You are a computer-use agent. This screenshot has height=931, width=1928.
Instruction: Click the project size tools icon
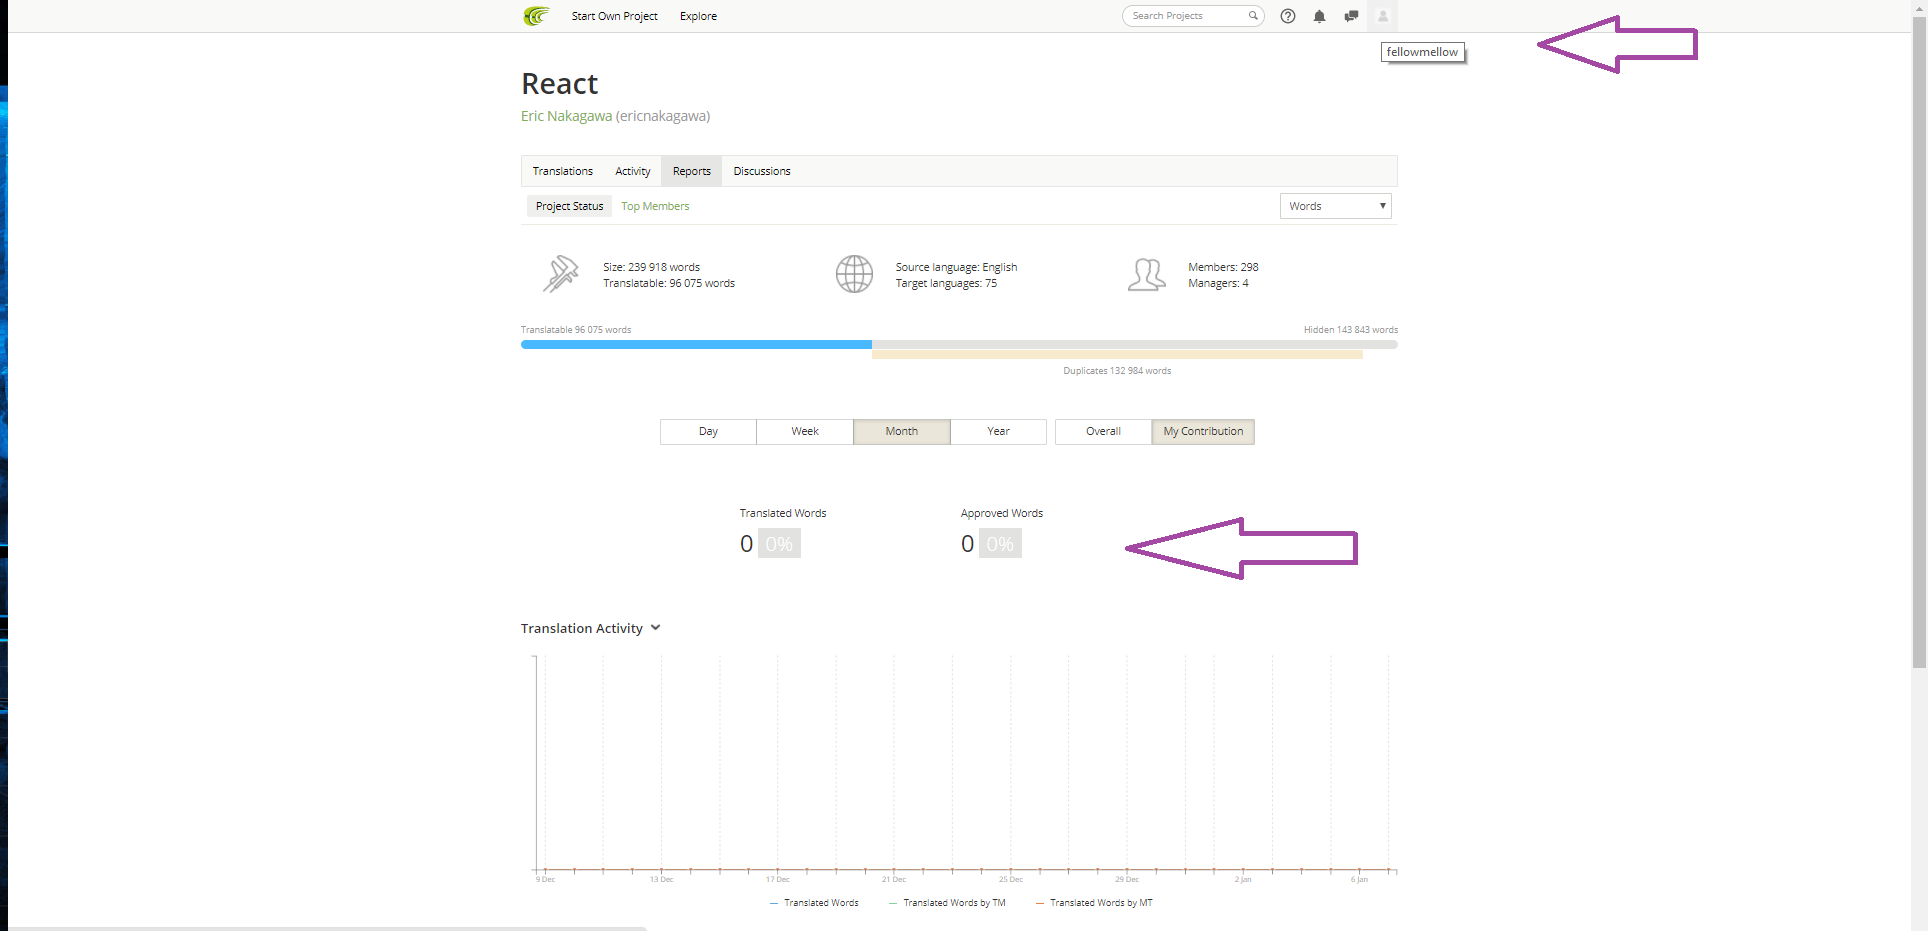tap(561, 274)
